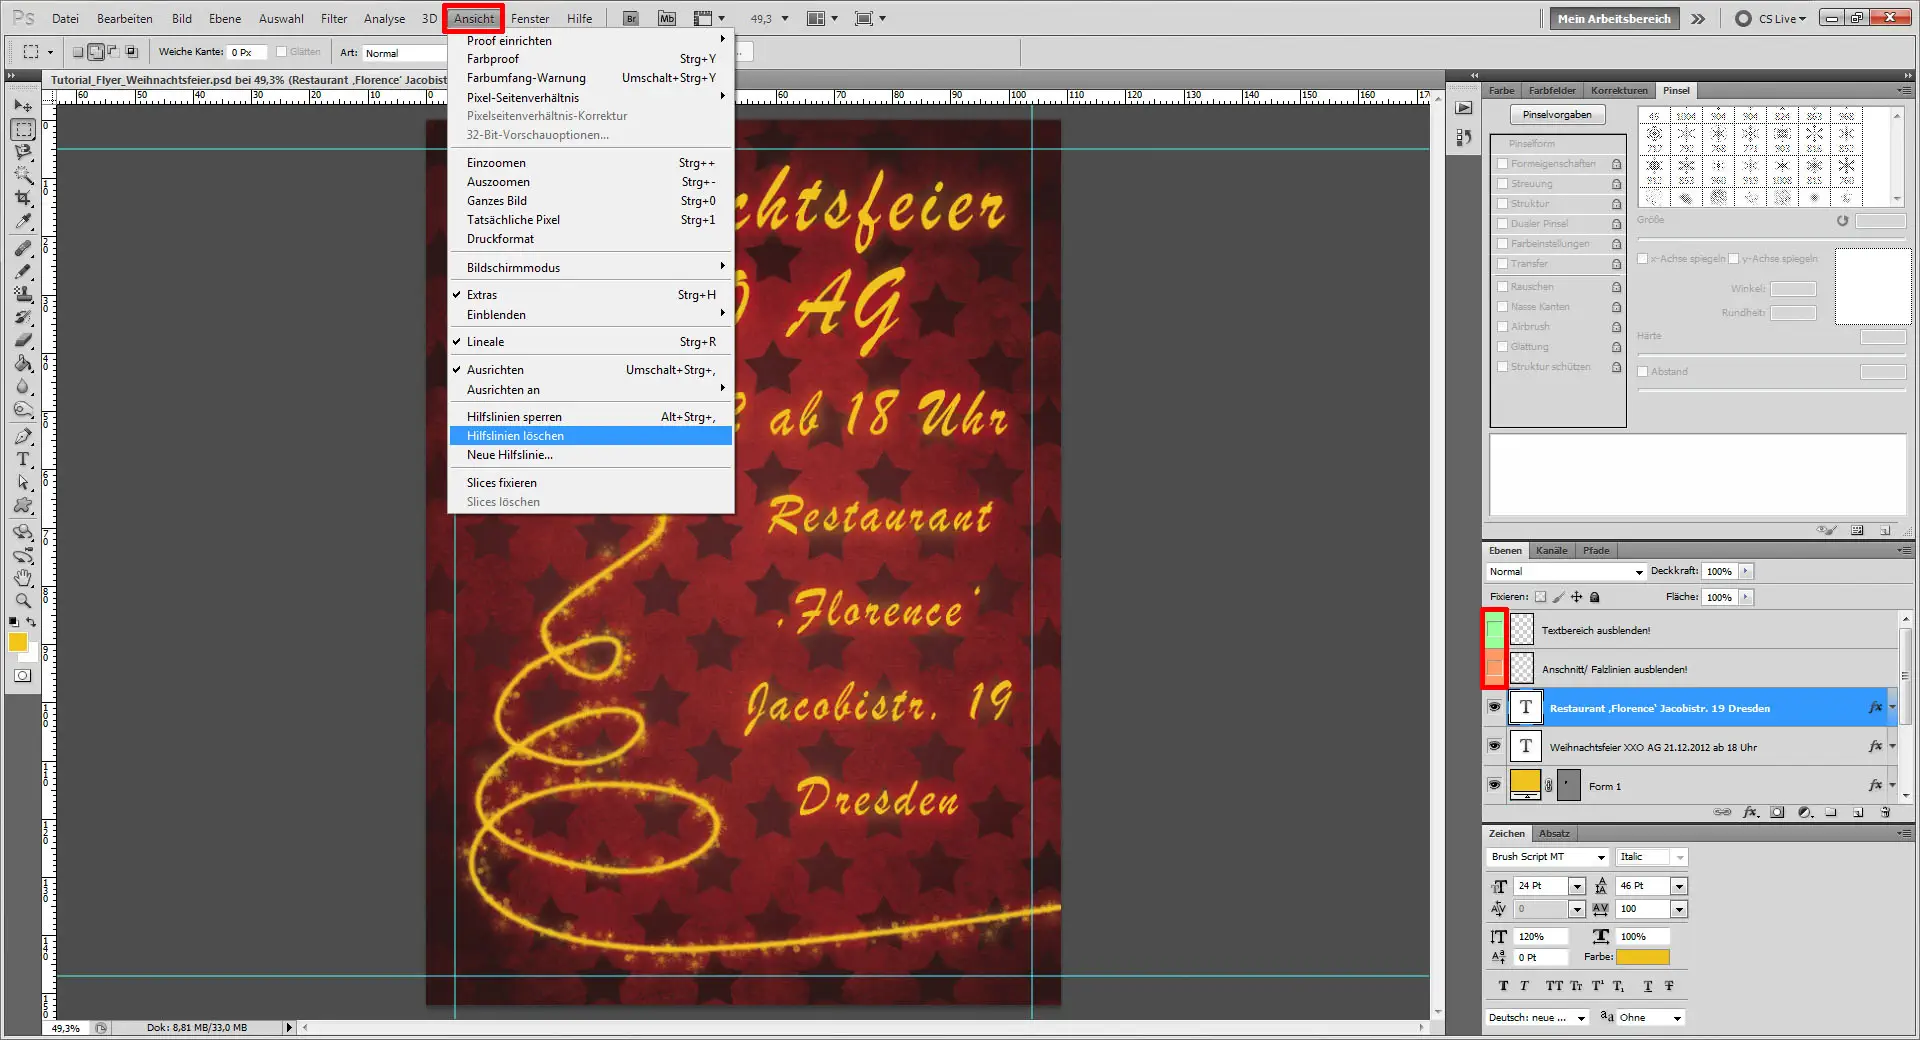Expand effects on Form 1 layer
This screenshot has width=1920, height=1040.
tap(1892, 786)
